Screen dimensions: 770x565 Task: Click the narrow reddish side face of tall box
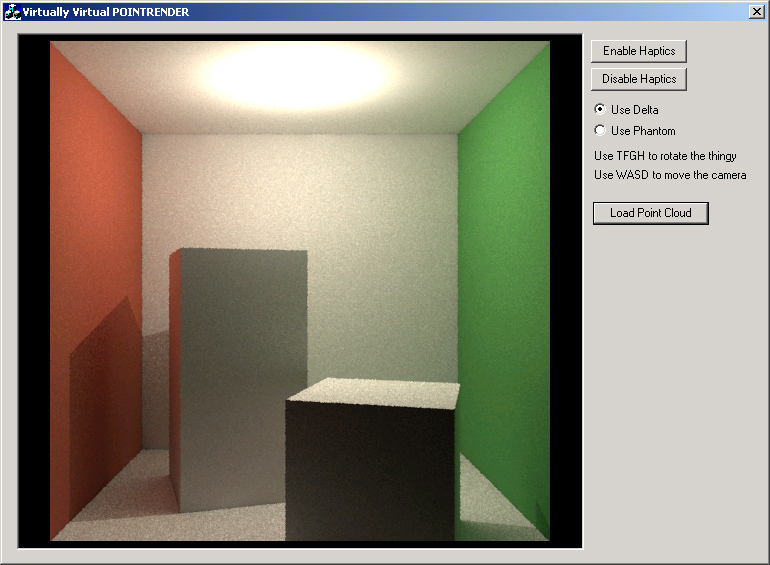[175, 380]
